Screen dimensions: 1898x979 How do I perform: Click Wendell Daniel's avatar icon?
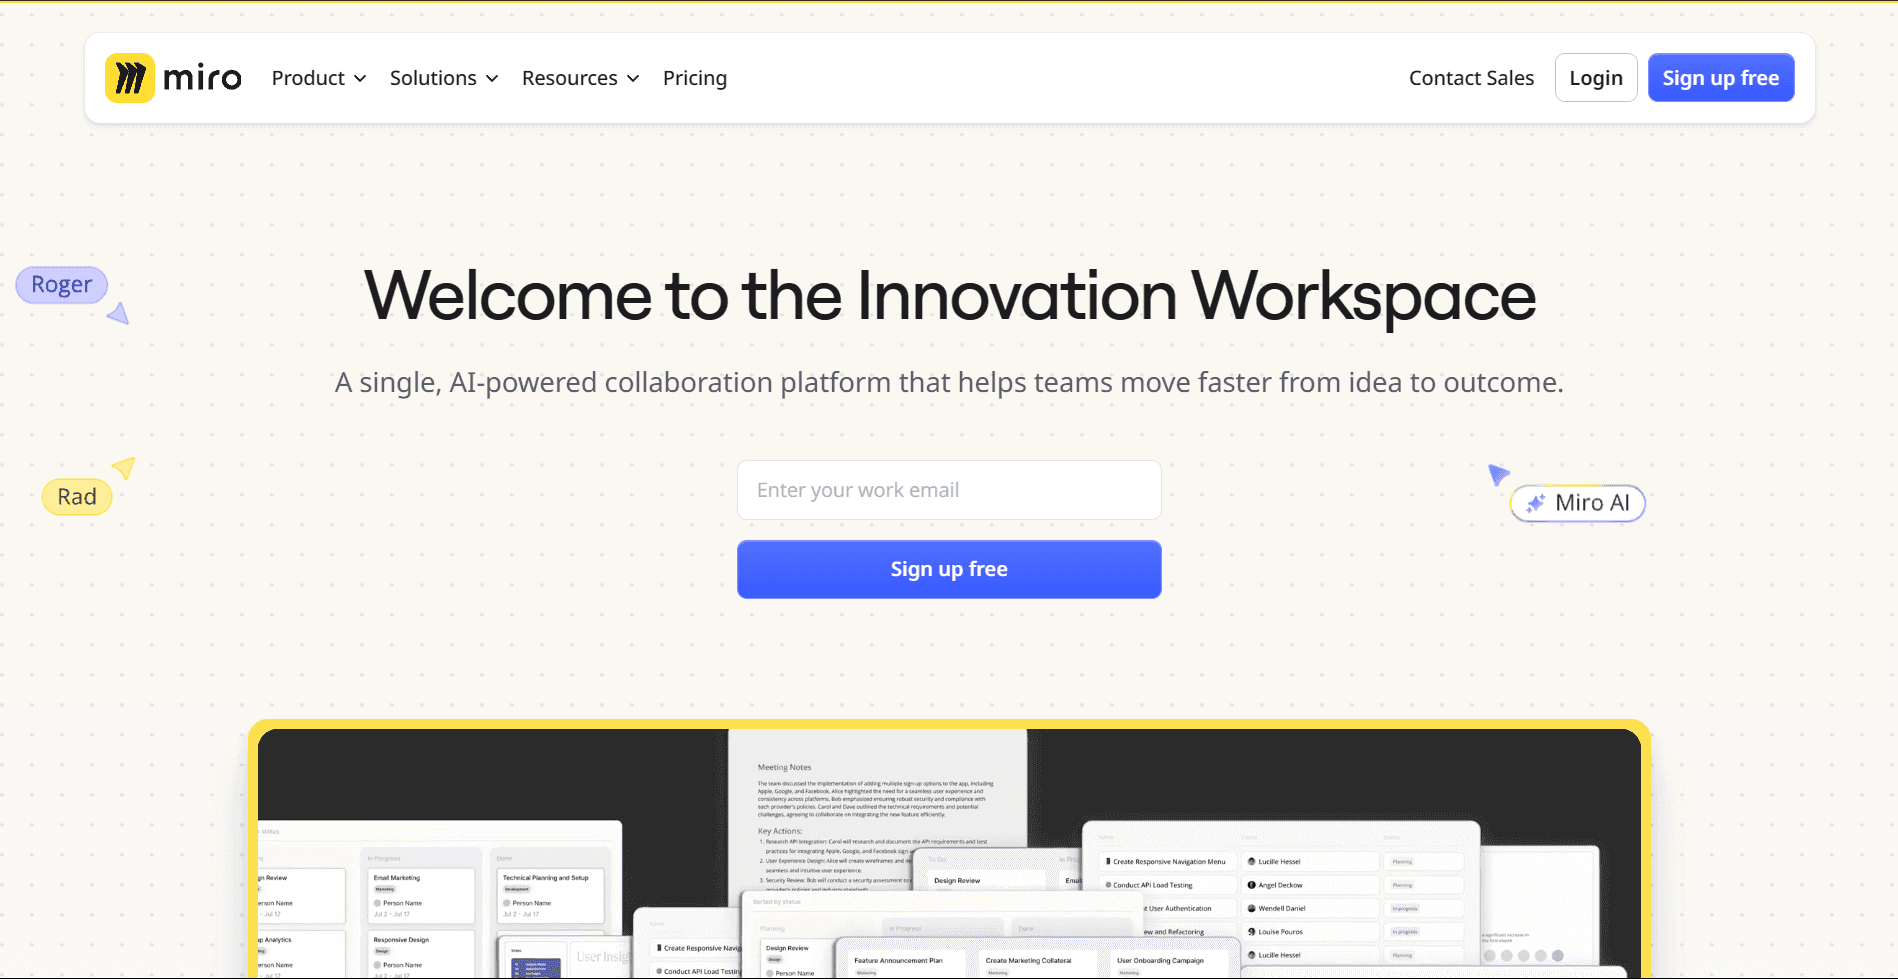1251,908
